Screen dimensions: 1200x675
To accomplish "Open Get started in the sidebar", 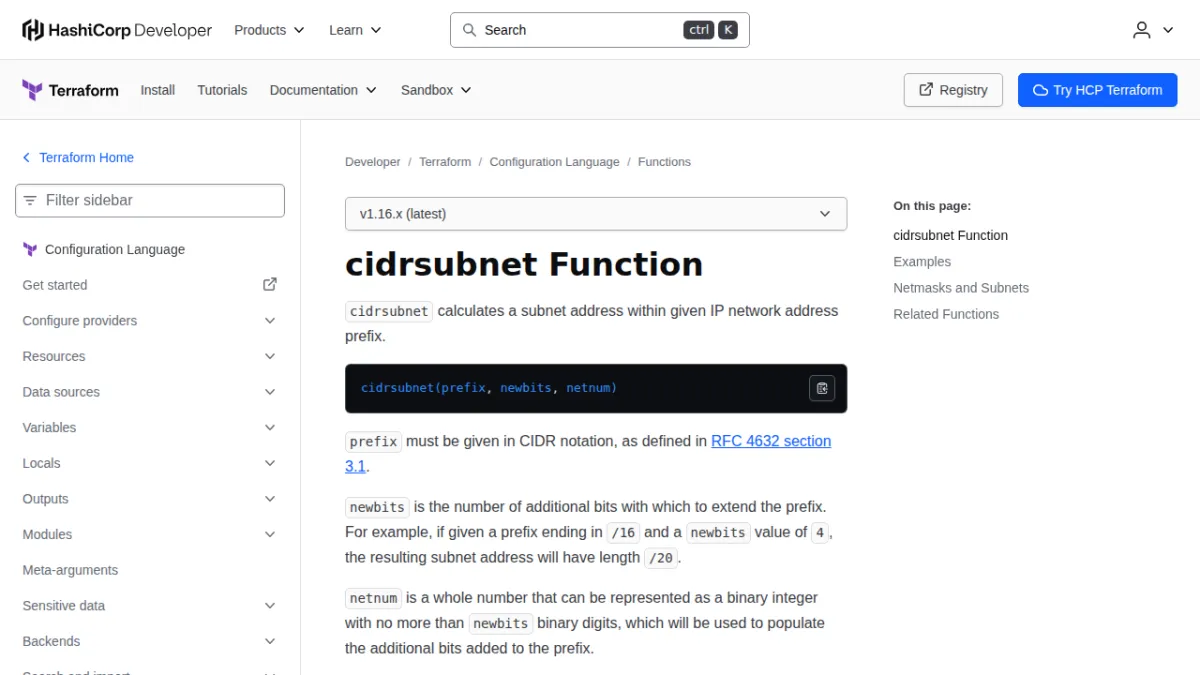I will tap(55, 285).
